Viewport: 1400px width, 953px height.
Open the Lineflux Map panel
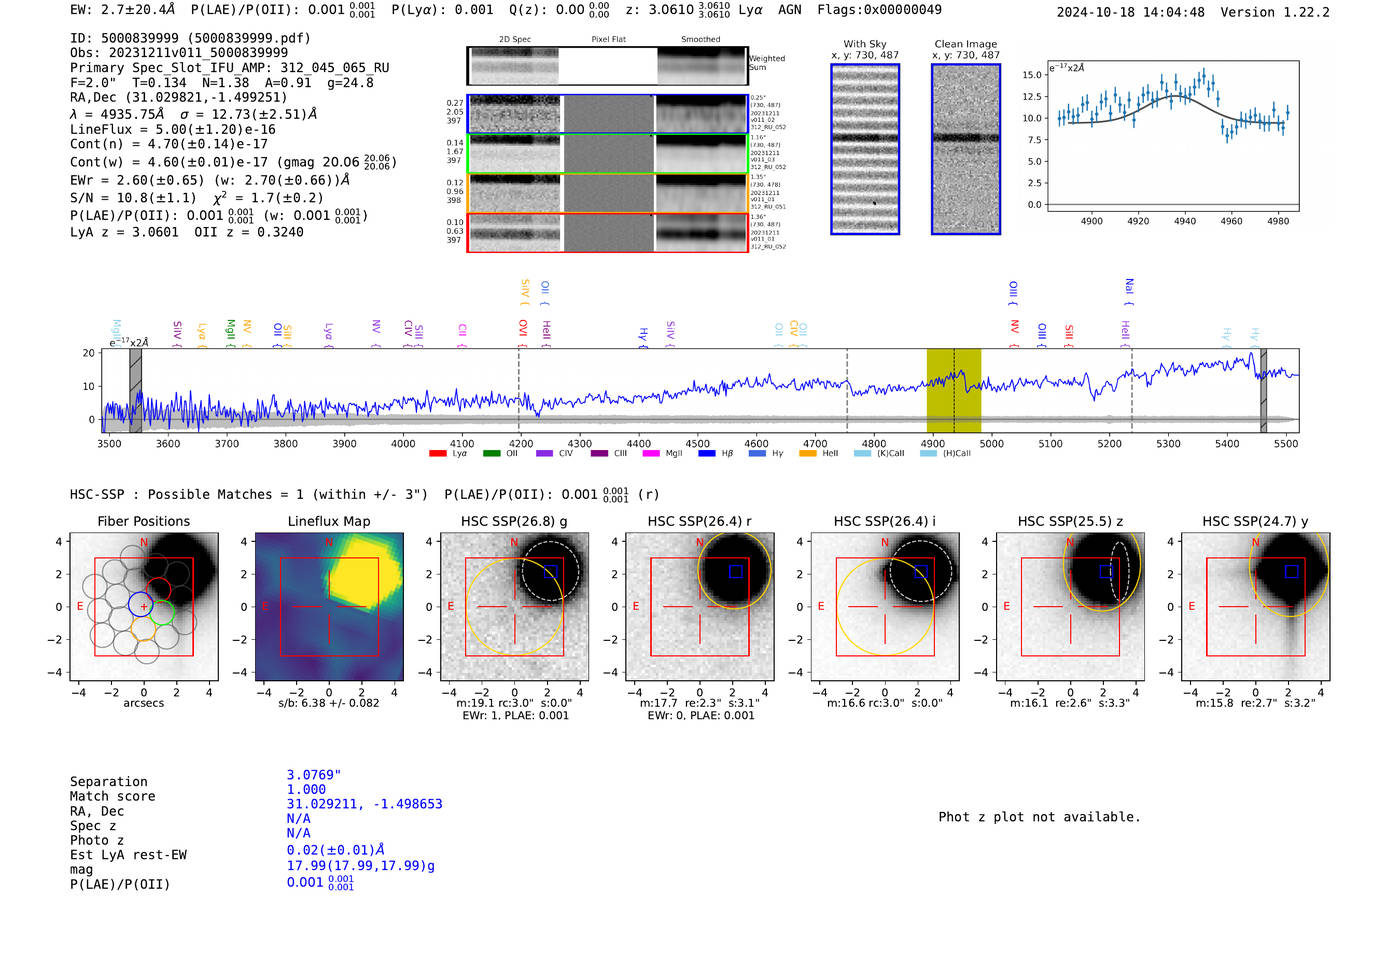point(329,606)
